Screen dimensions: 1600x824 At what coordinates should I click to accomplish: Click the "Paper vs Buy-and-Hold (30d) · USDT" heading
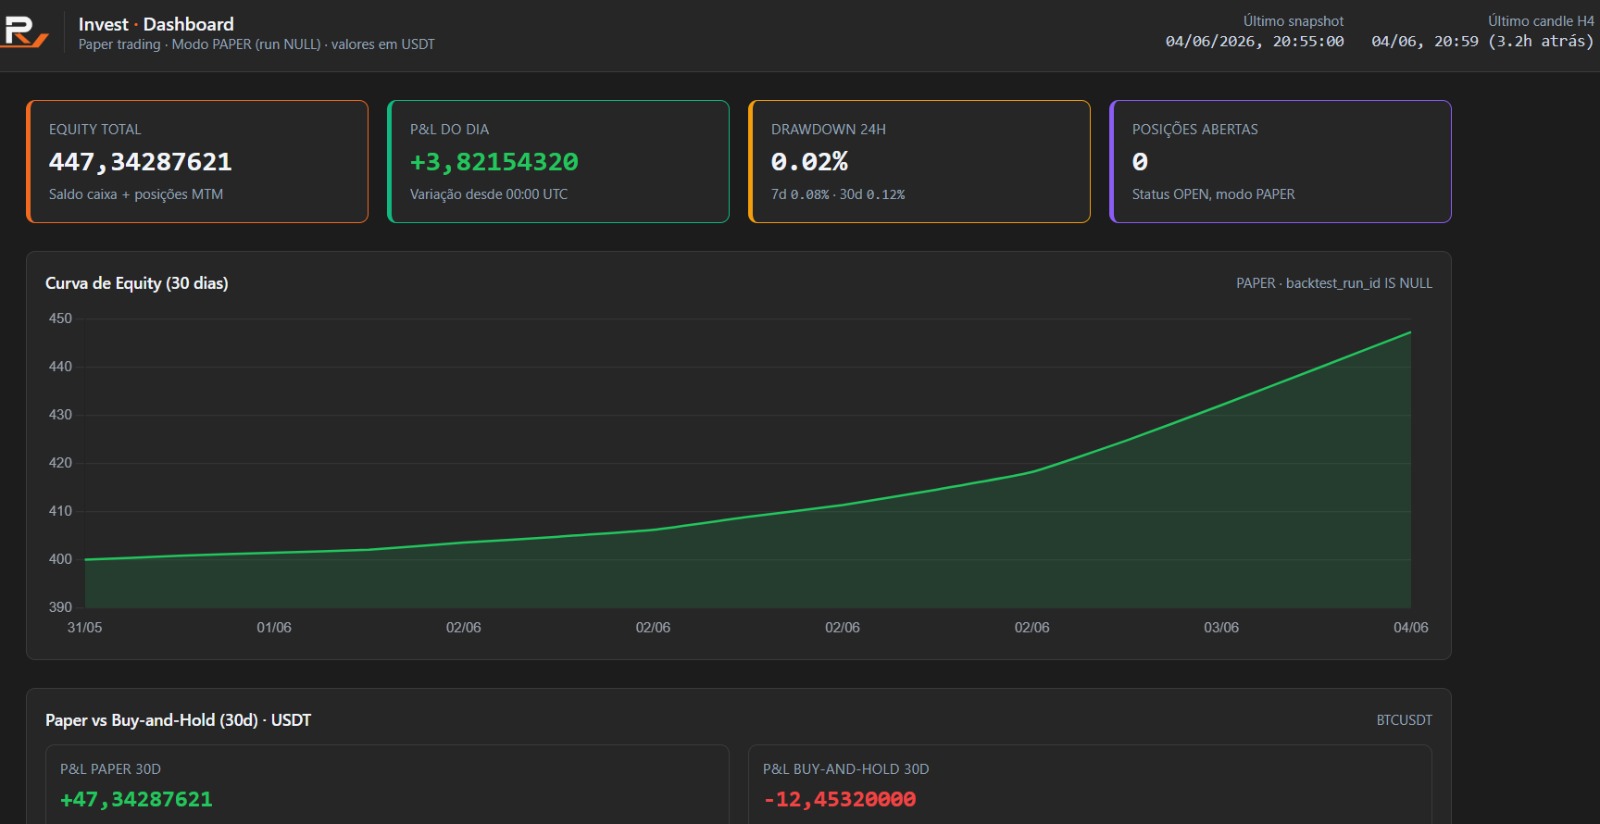[x=178, y=720]
